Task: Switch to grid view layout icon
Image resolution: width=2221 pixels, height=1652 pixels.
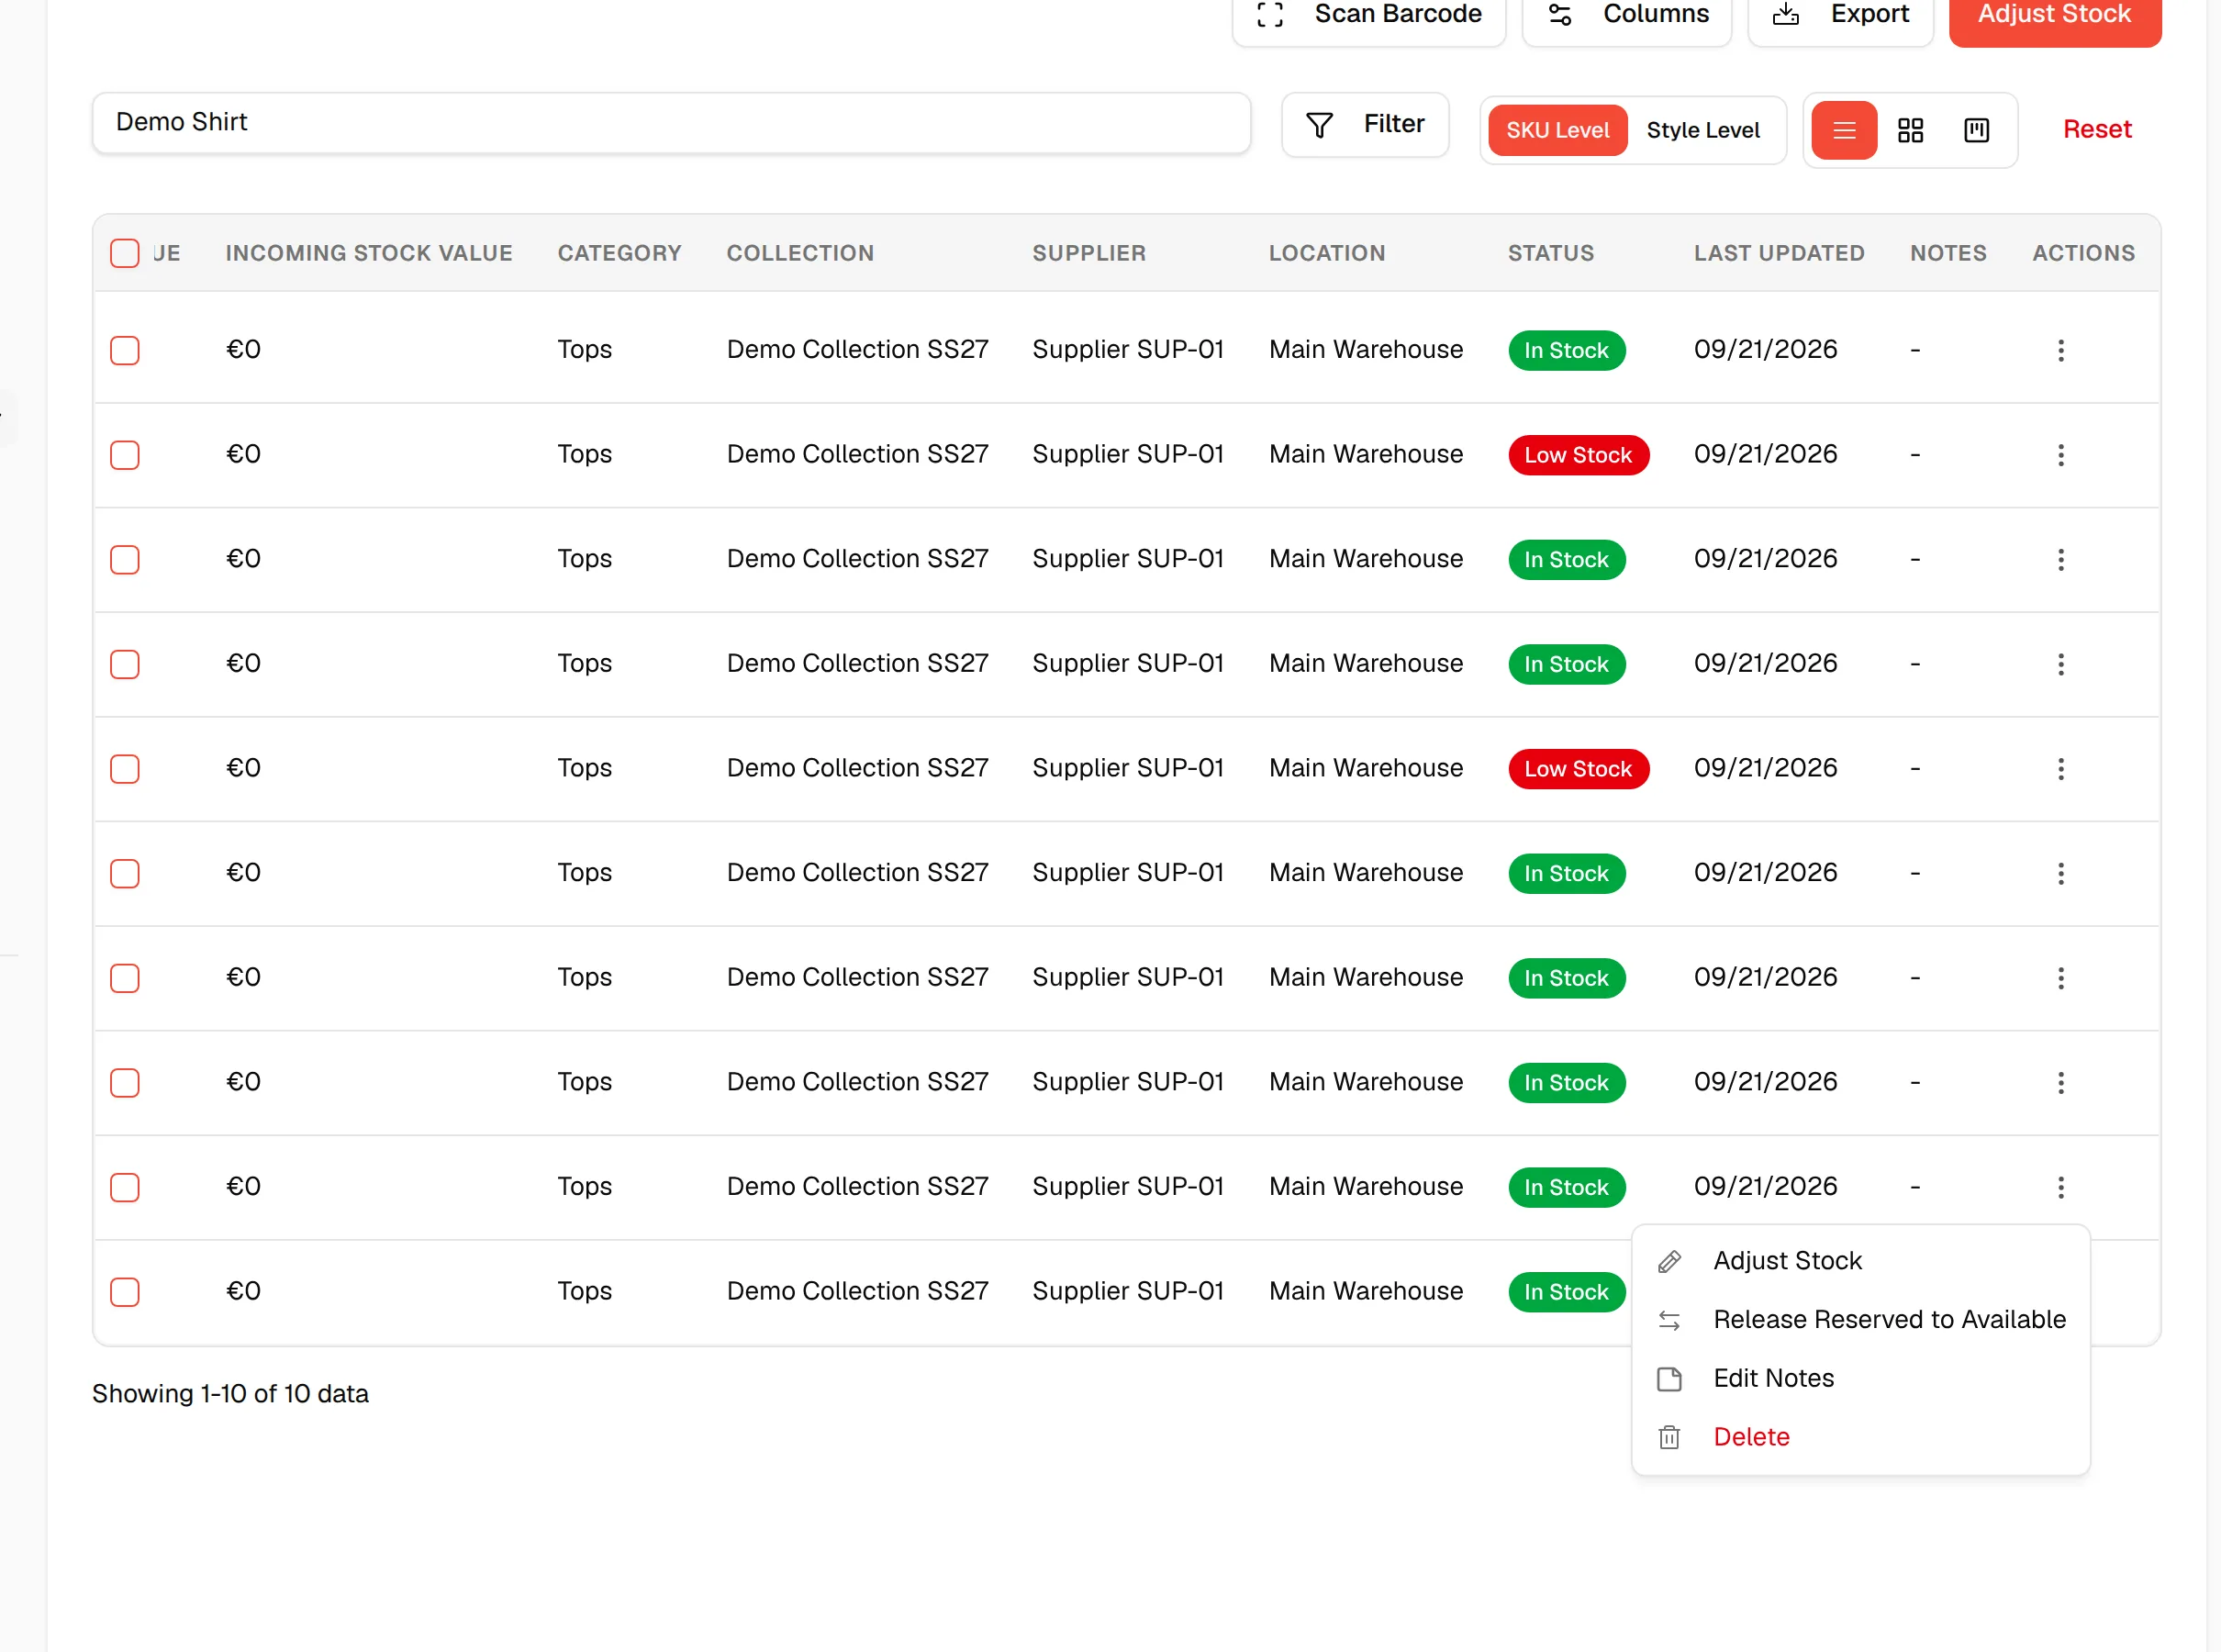Action: pos(1910,130)
